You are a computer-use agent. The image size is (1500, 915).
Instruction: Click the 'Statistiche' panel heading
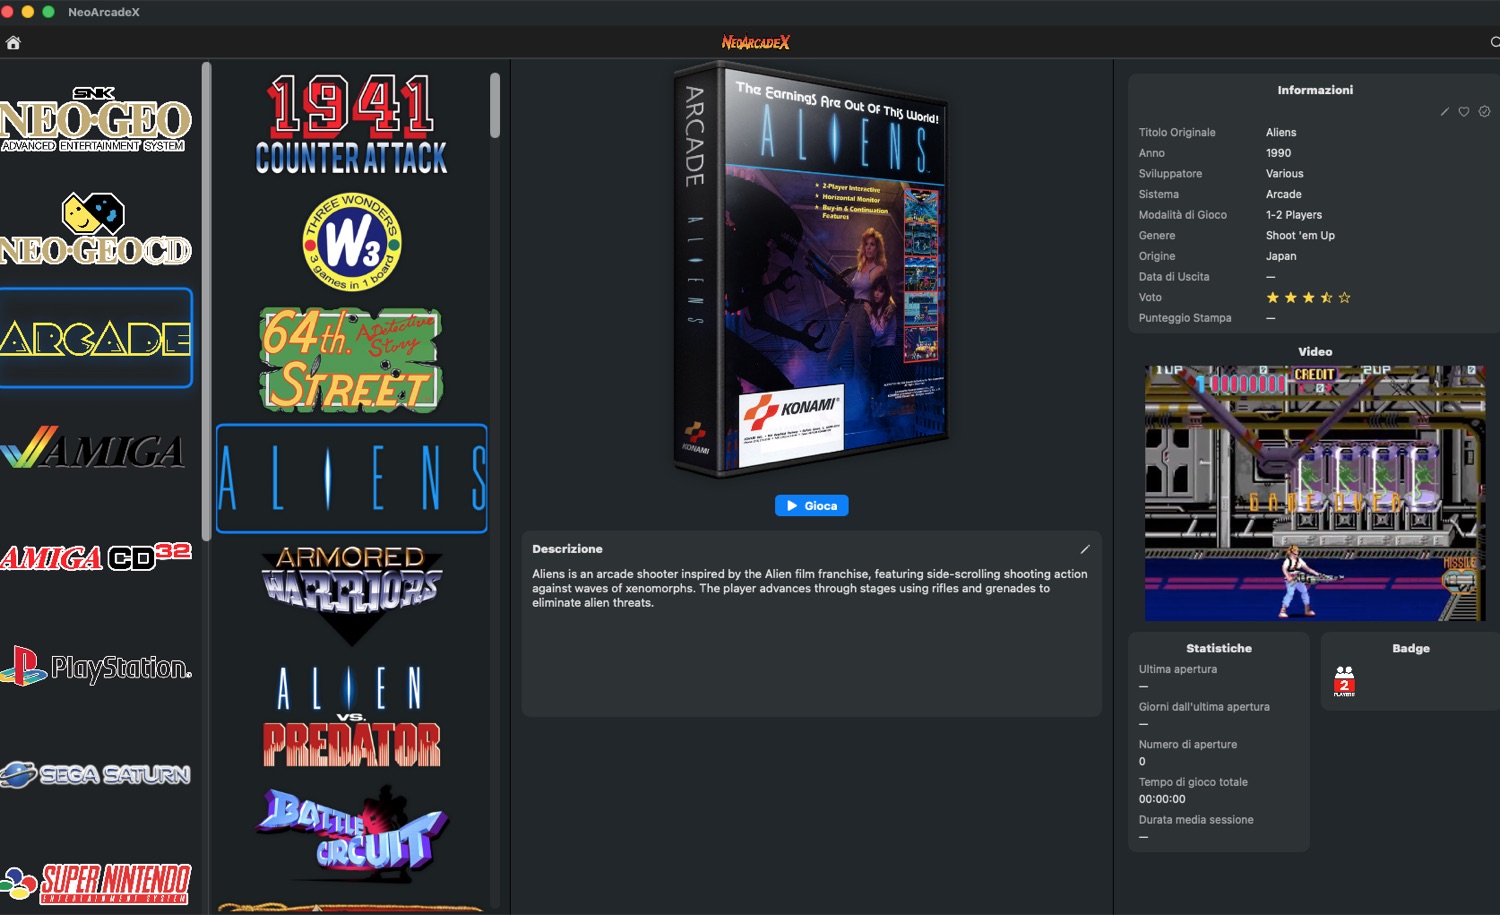(x=1219, y=648)
